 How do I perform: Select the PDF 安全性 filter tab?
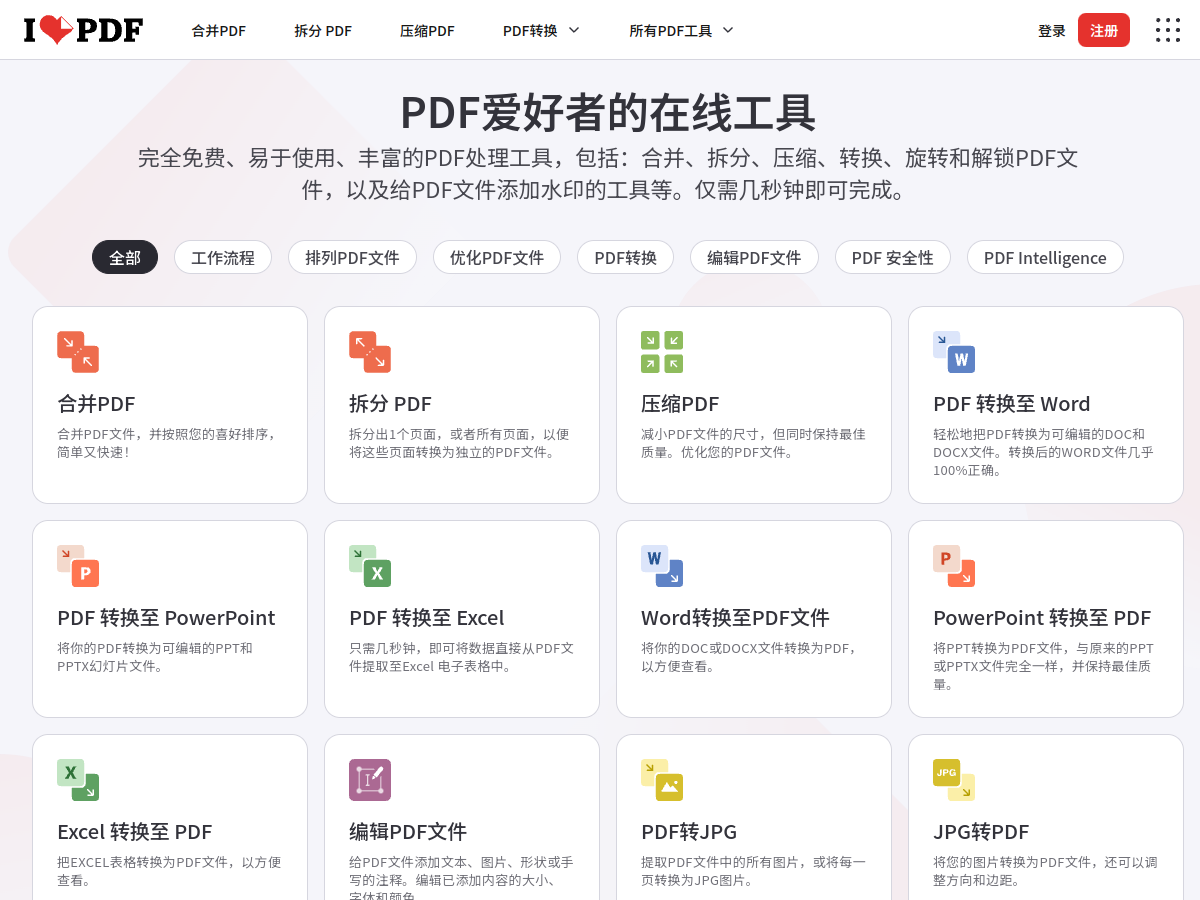(x=893, y=257)
